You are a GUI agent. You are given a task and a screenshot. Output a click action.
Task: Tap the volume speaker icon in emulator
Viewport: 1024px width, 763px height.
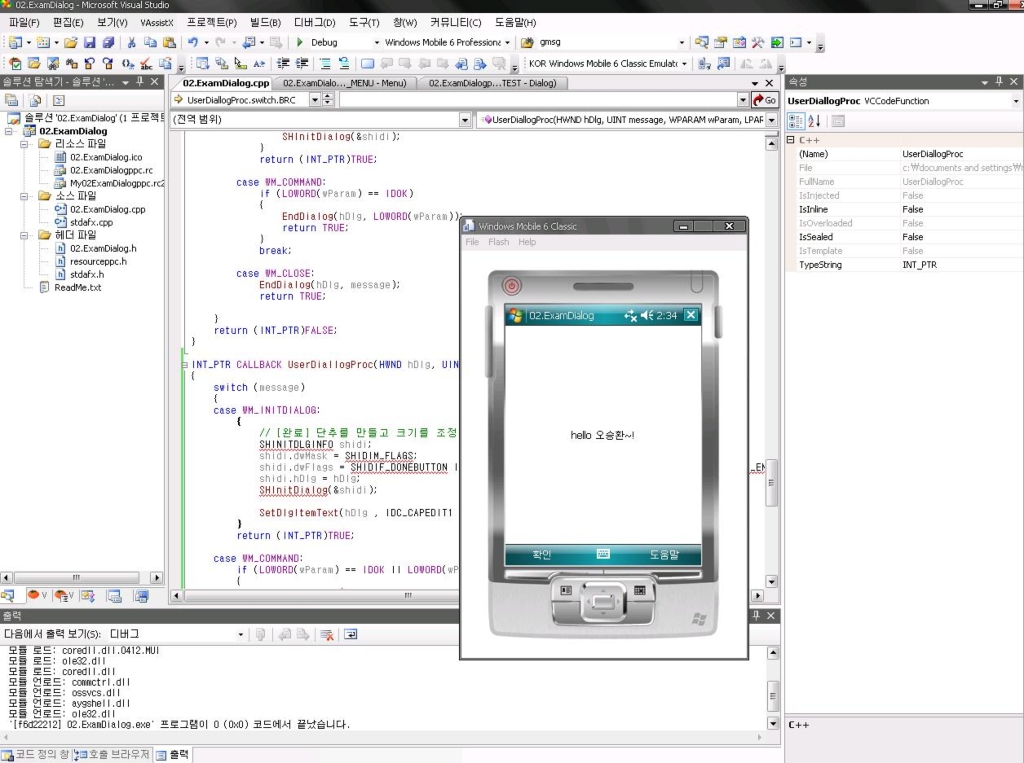pyautogui.click(x=647, y=316)
